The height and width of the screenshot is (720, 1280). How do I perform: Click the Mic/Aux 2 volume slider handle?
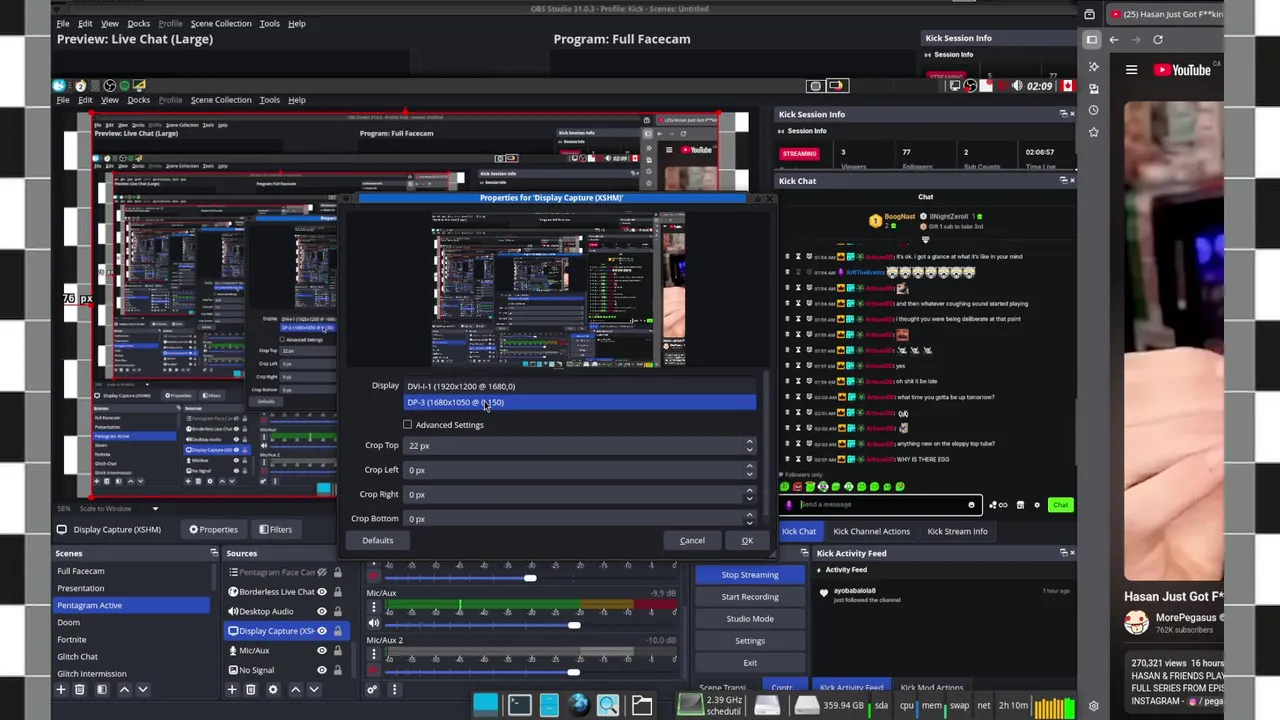574,672
